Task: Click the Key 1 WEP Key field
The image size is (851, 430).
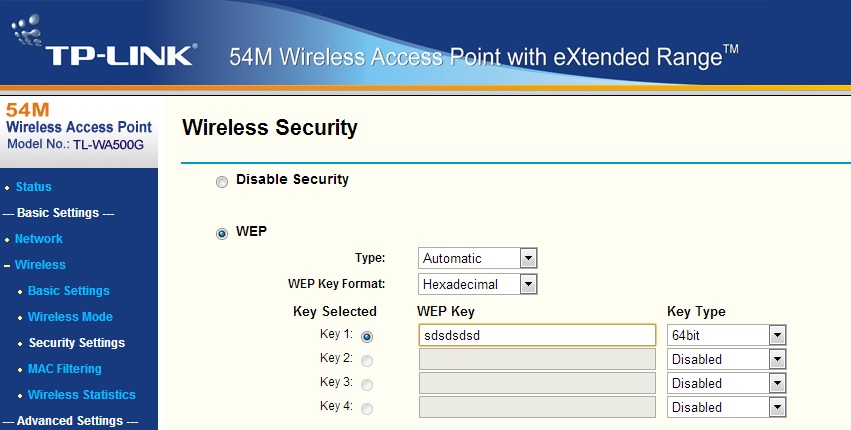Action: pyautogui.click(x=537, y=335)
